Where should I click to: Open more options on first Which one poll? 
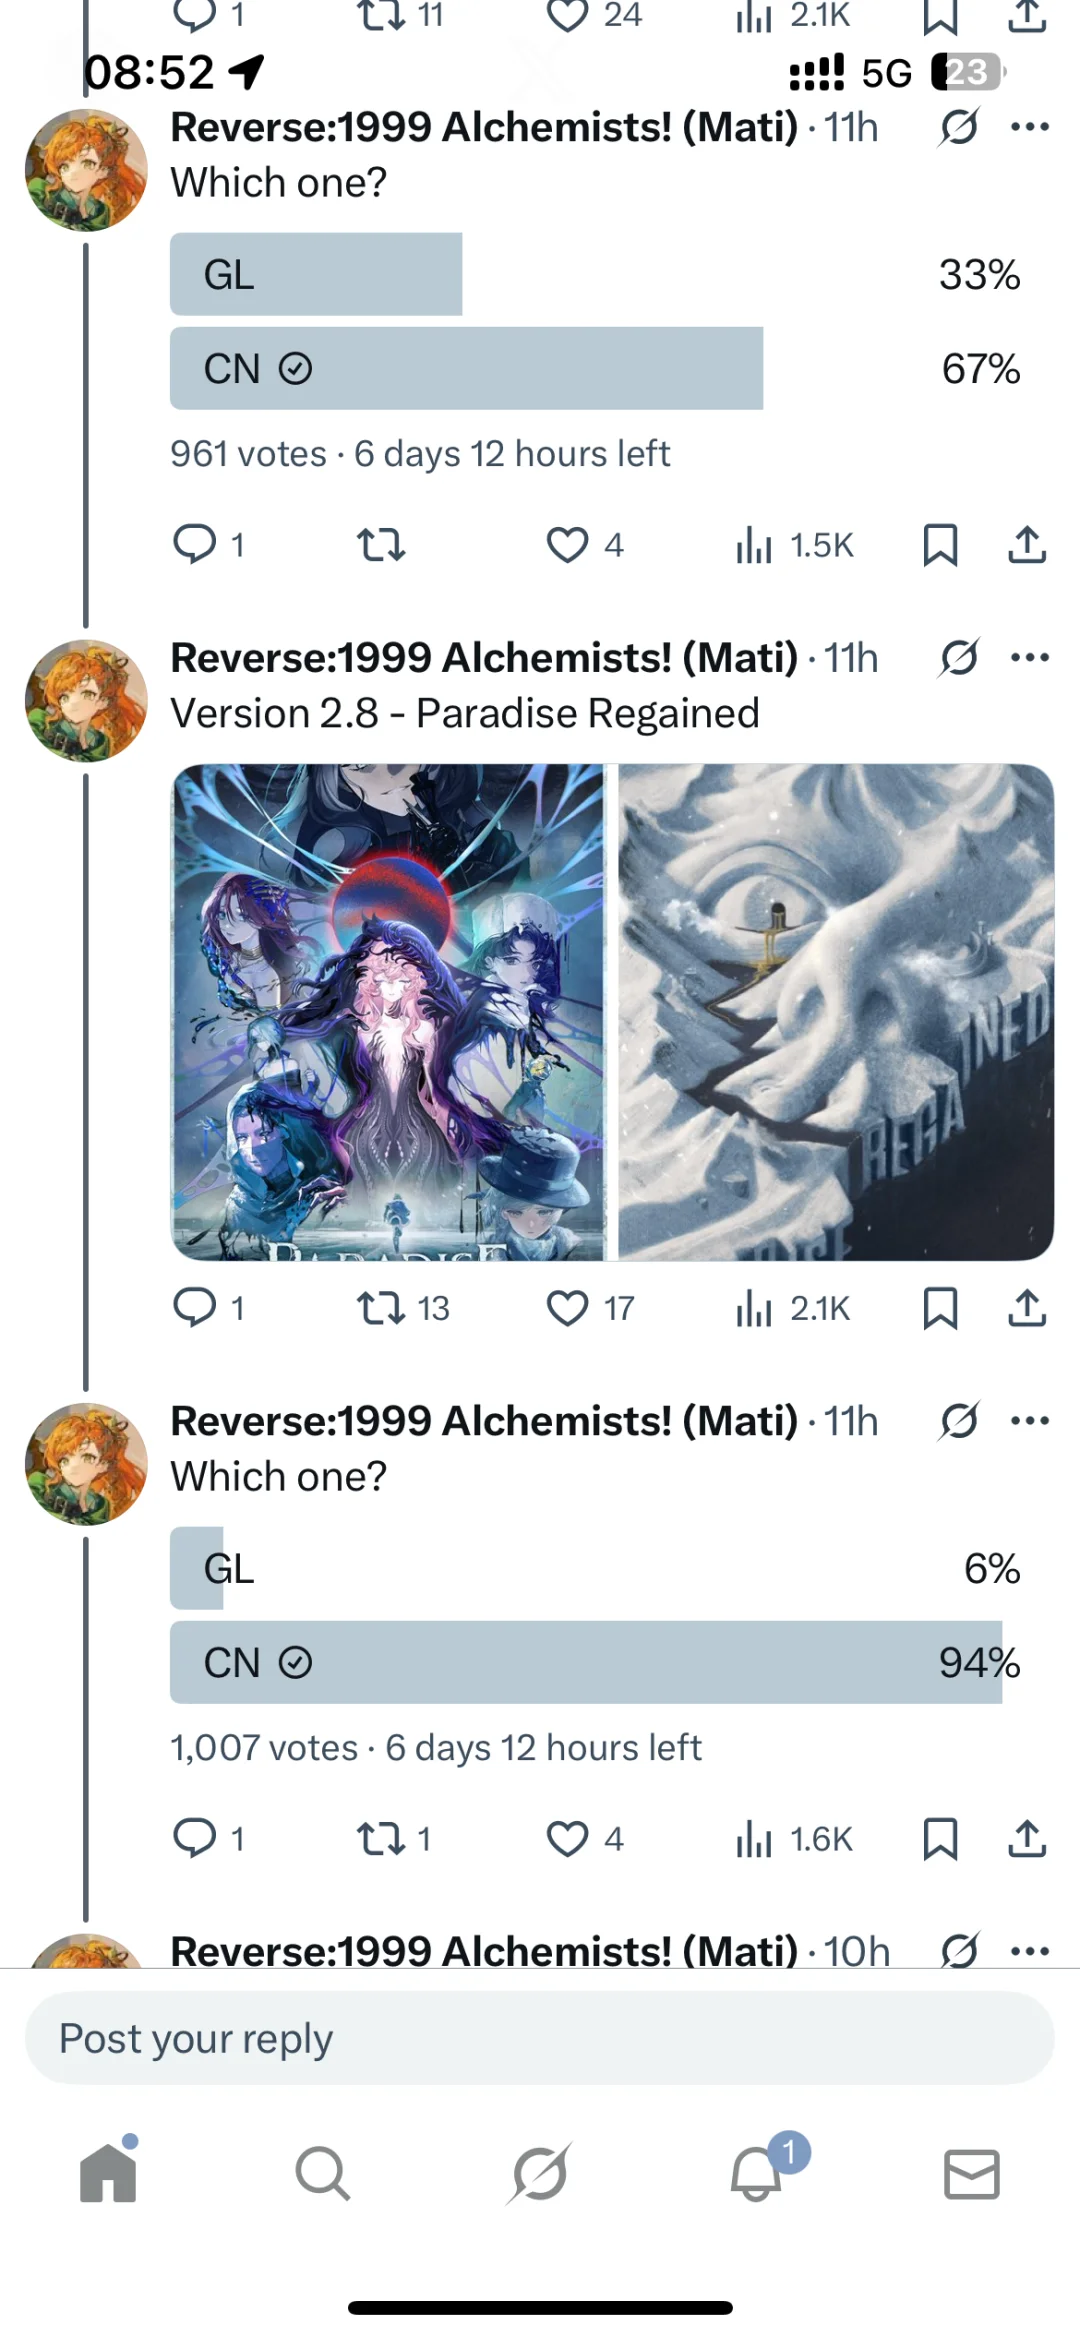[1030, 127]
